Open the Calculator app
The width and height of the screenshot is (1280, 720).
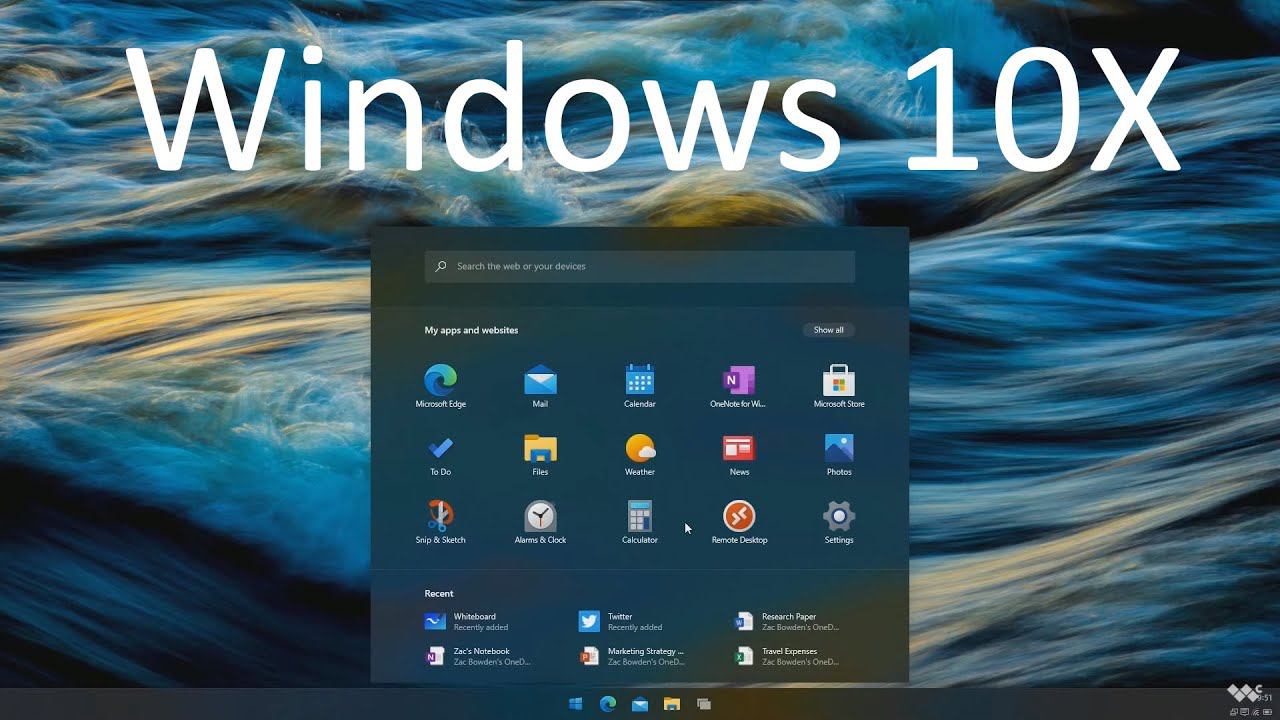click(x=640, y=522)
